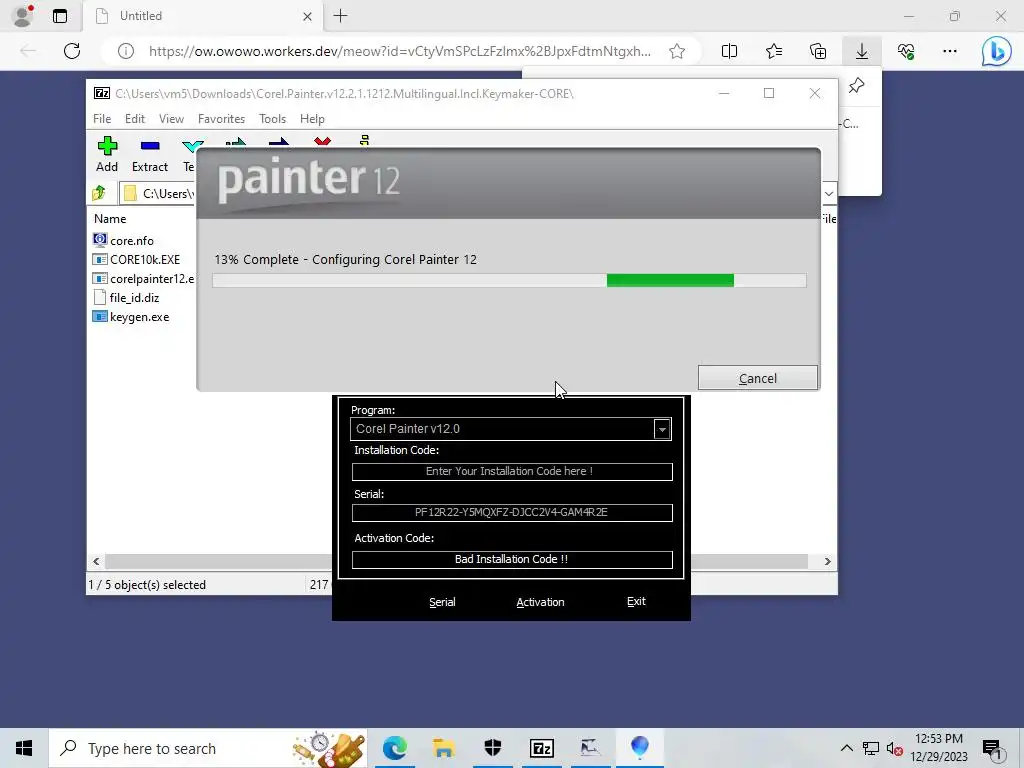The width and height of the screenshot is (1024, 768).
Task: Open the Tools menu in 7-Zip
Action: (272, 119)
